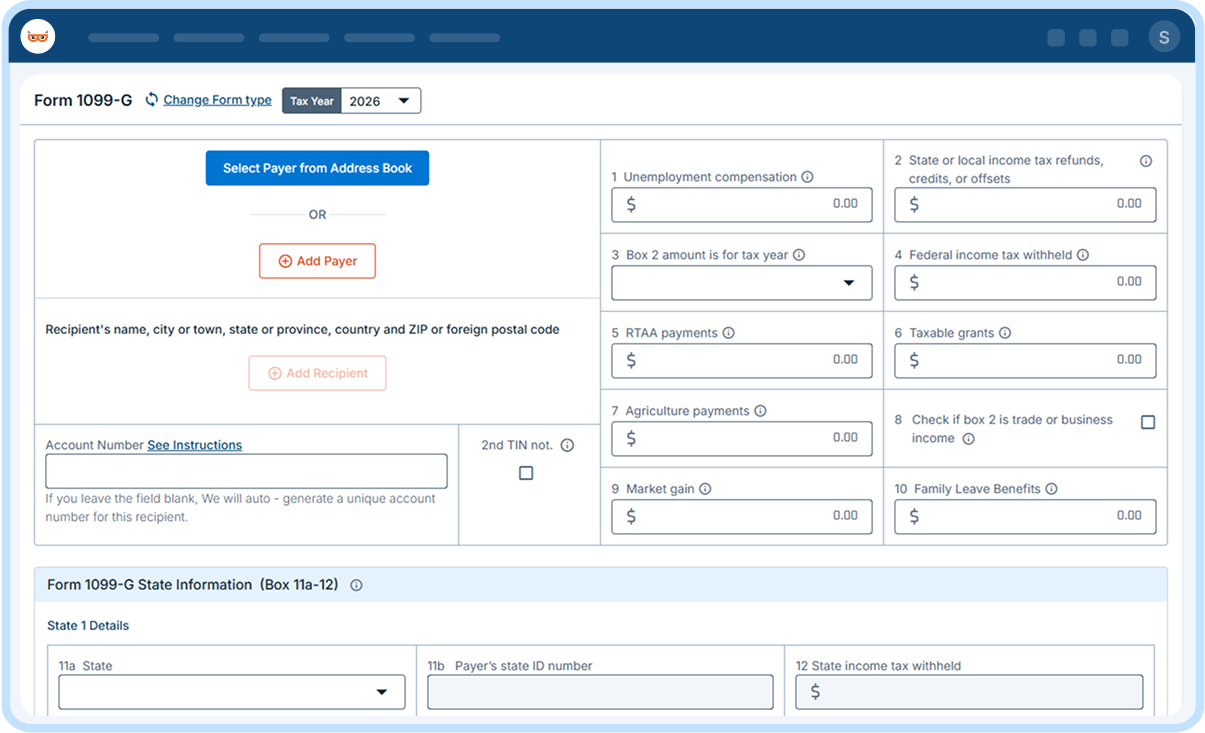Open the 11a State dropdown

point(232,692)
